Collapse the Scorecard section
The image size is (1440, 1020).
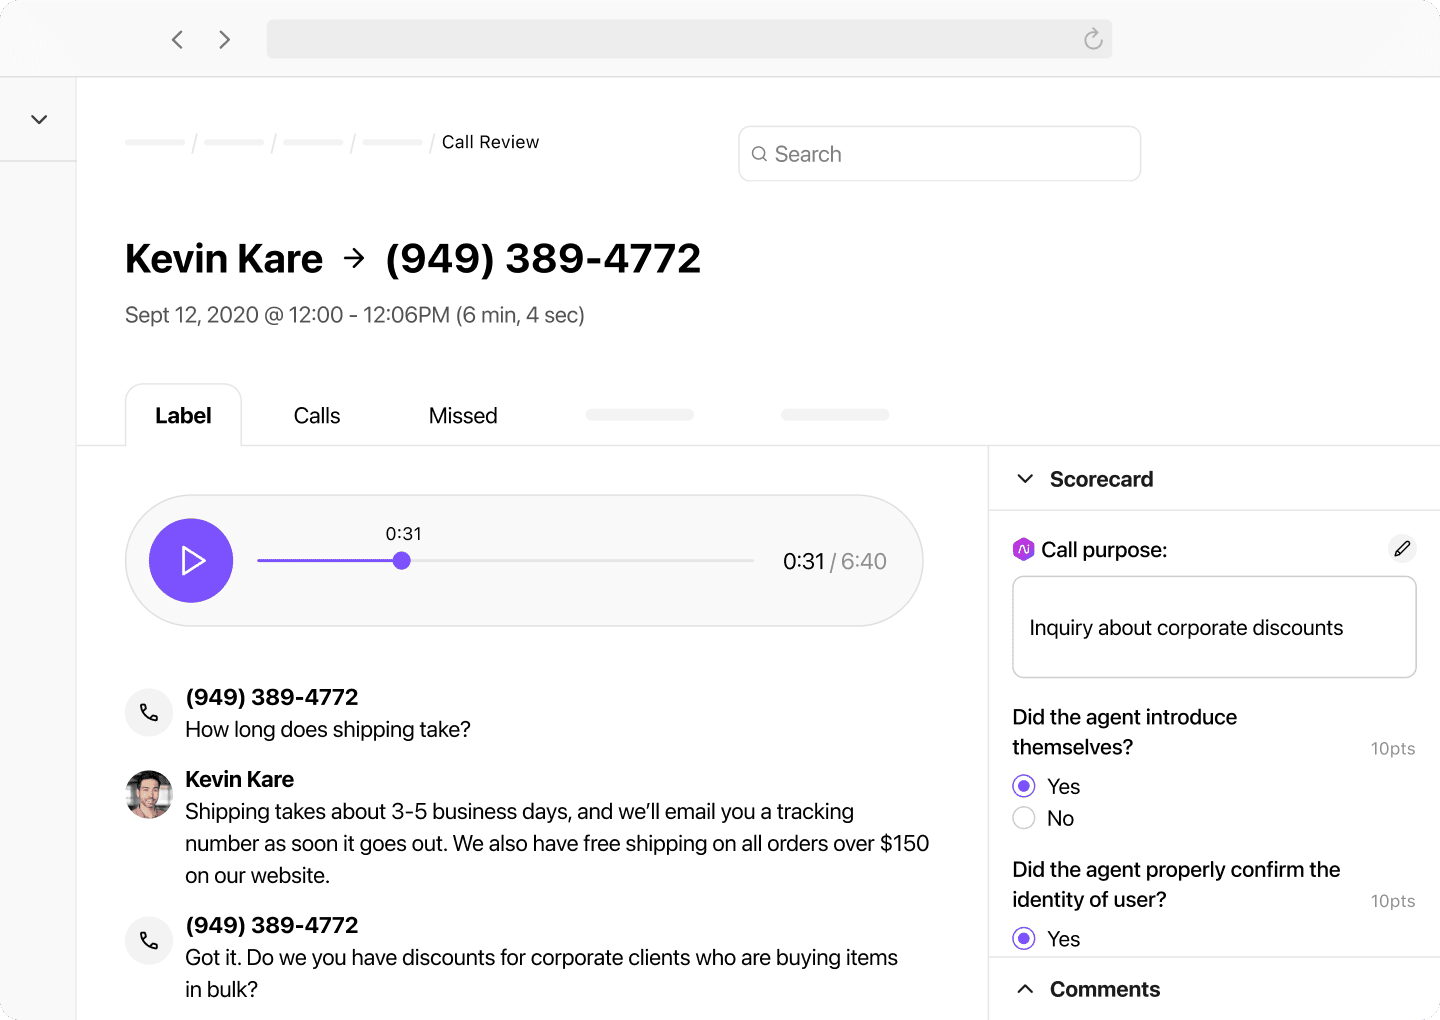point(1025,479)
